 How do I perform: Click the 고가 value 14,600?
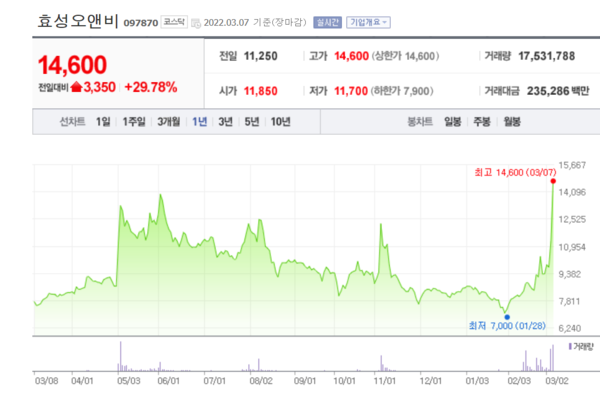coord(351,56)
